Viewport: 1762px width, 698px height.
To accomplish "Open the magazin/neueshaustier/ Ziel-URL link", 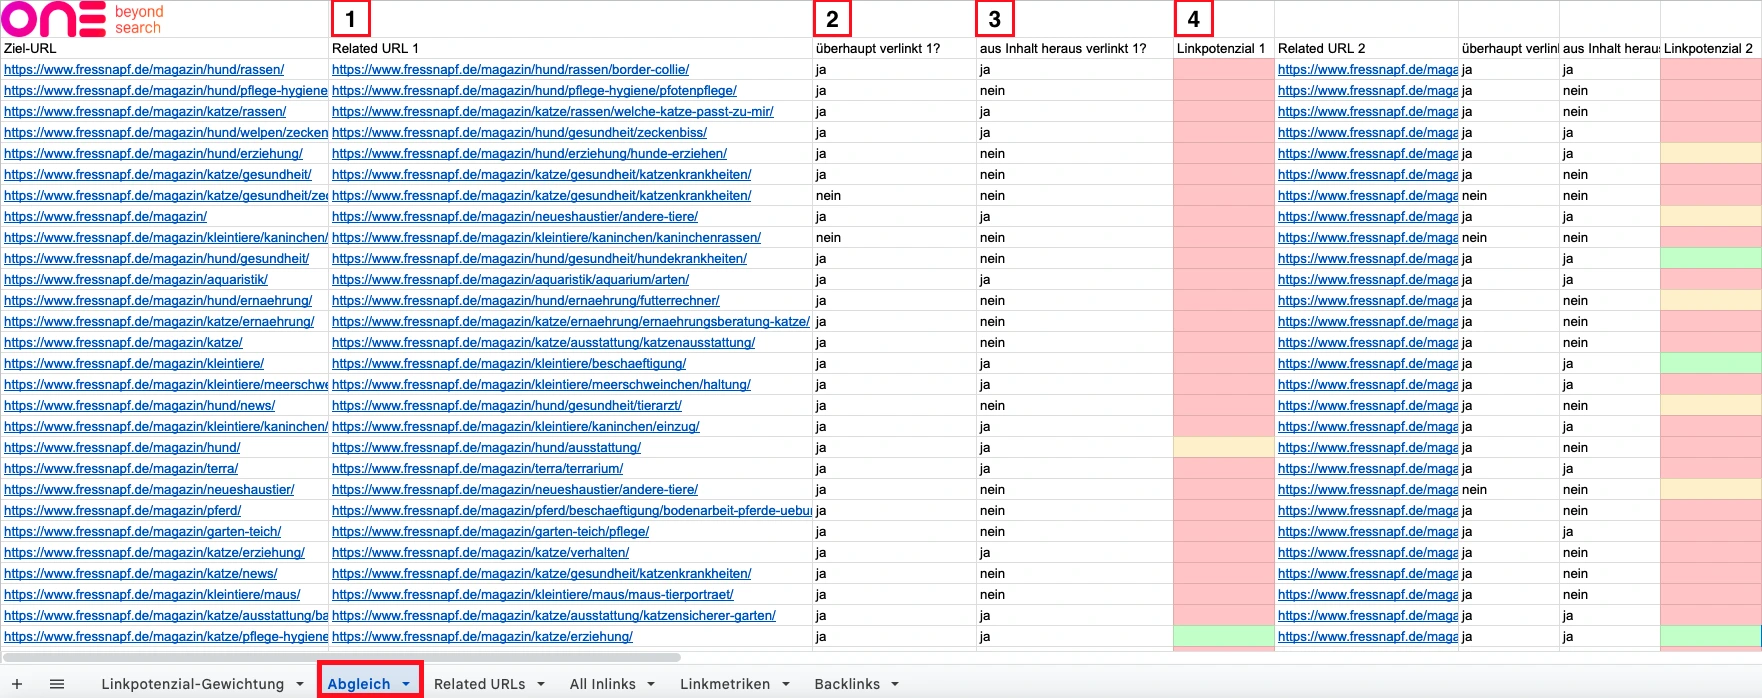I will tap(149, 490).
